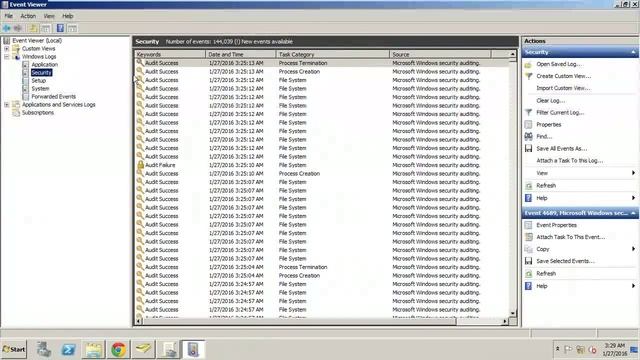Select the Audit Failure lock row
The image size is (640, 360).
[322, 165]
